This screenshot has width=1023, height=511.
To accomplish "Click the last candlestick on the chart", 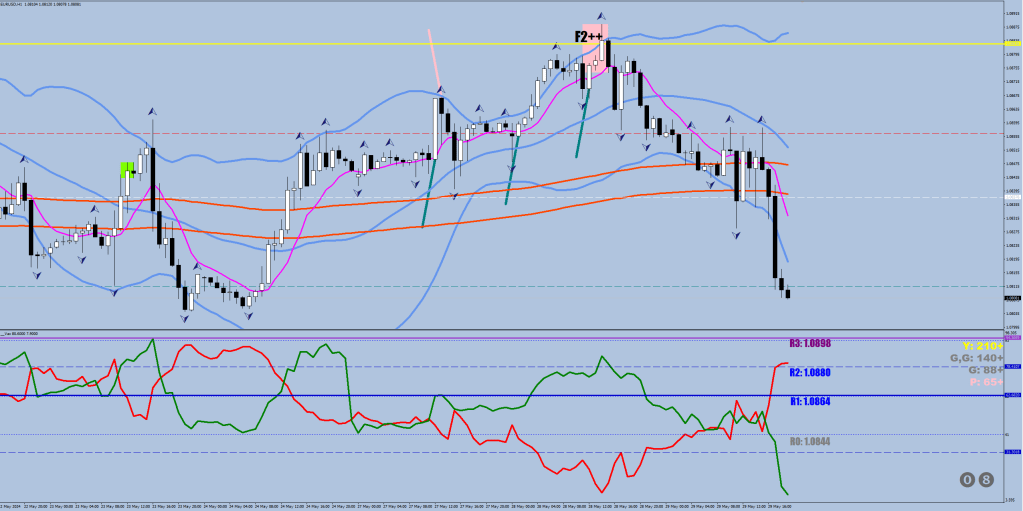I will pyautogui.click(x=788, y=293).
